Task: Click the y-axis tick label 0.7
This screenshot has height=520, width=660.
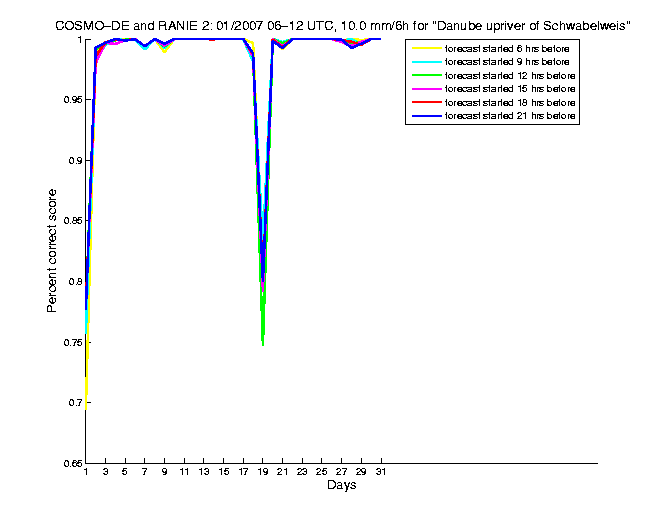Action: (x=75, y=403)
